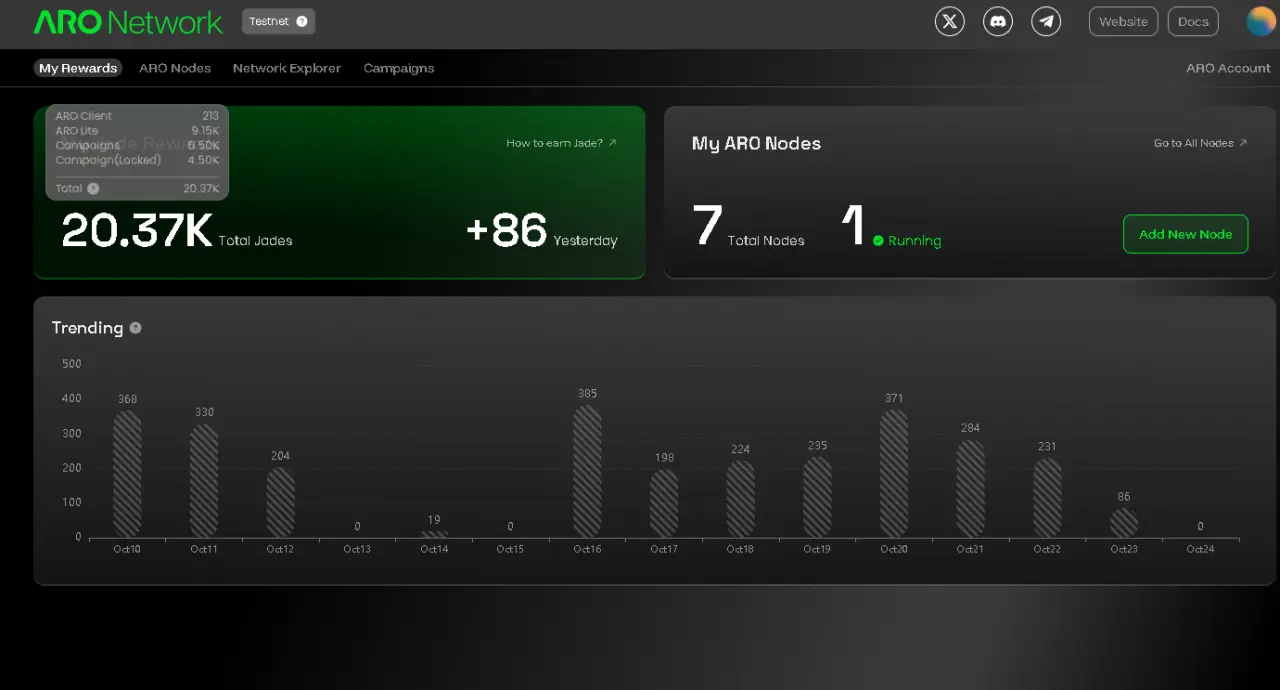Image resolution: width=1280 pixels, height=690 pixels.
Task: Open Campaigns tab
Action: tap(399, 68)
